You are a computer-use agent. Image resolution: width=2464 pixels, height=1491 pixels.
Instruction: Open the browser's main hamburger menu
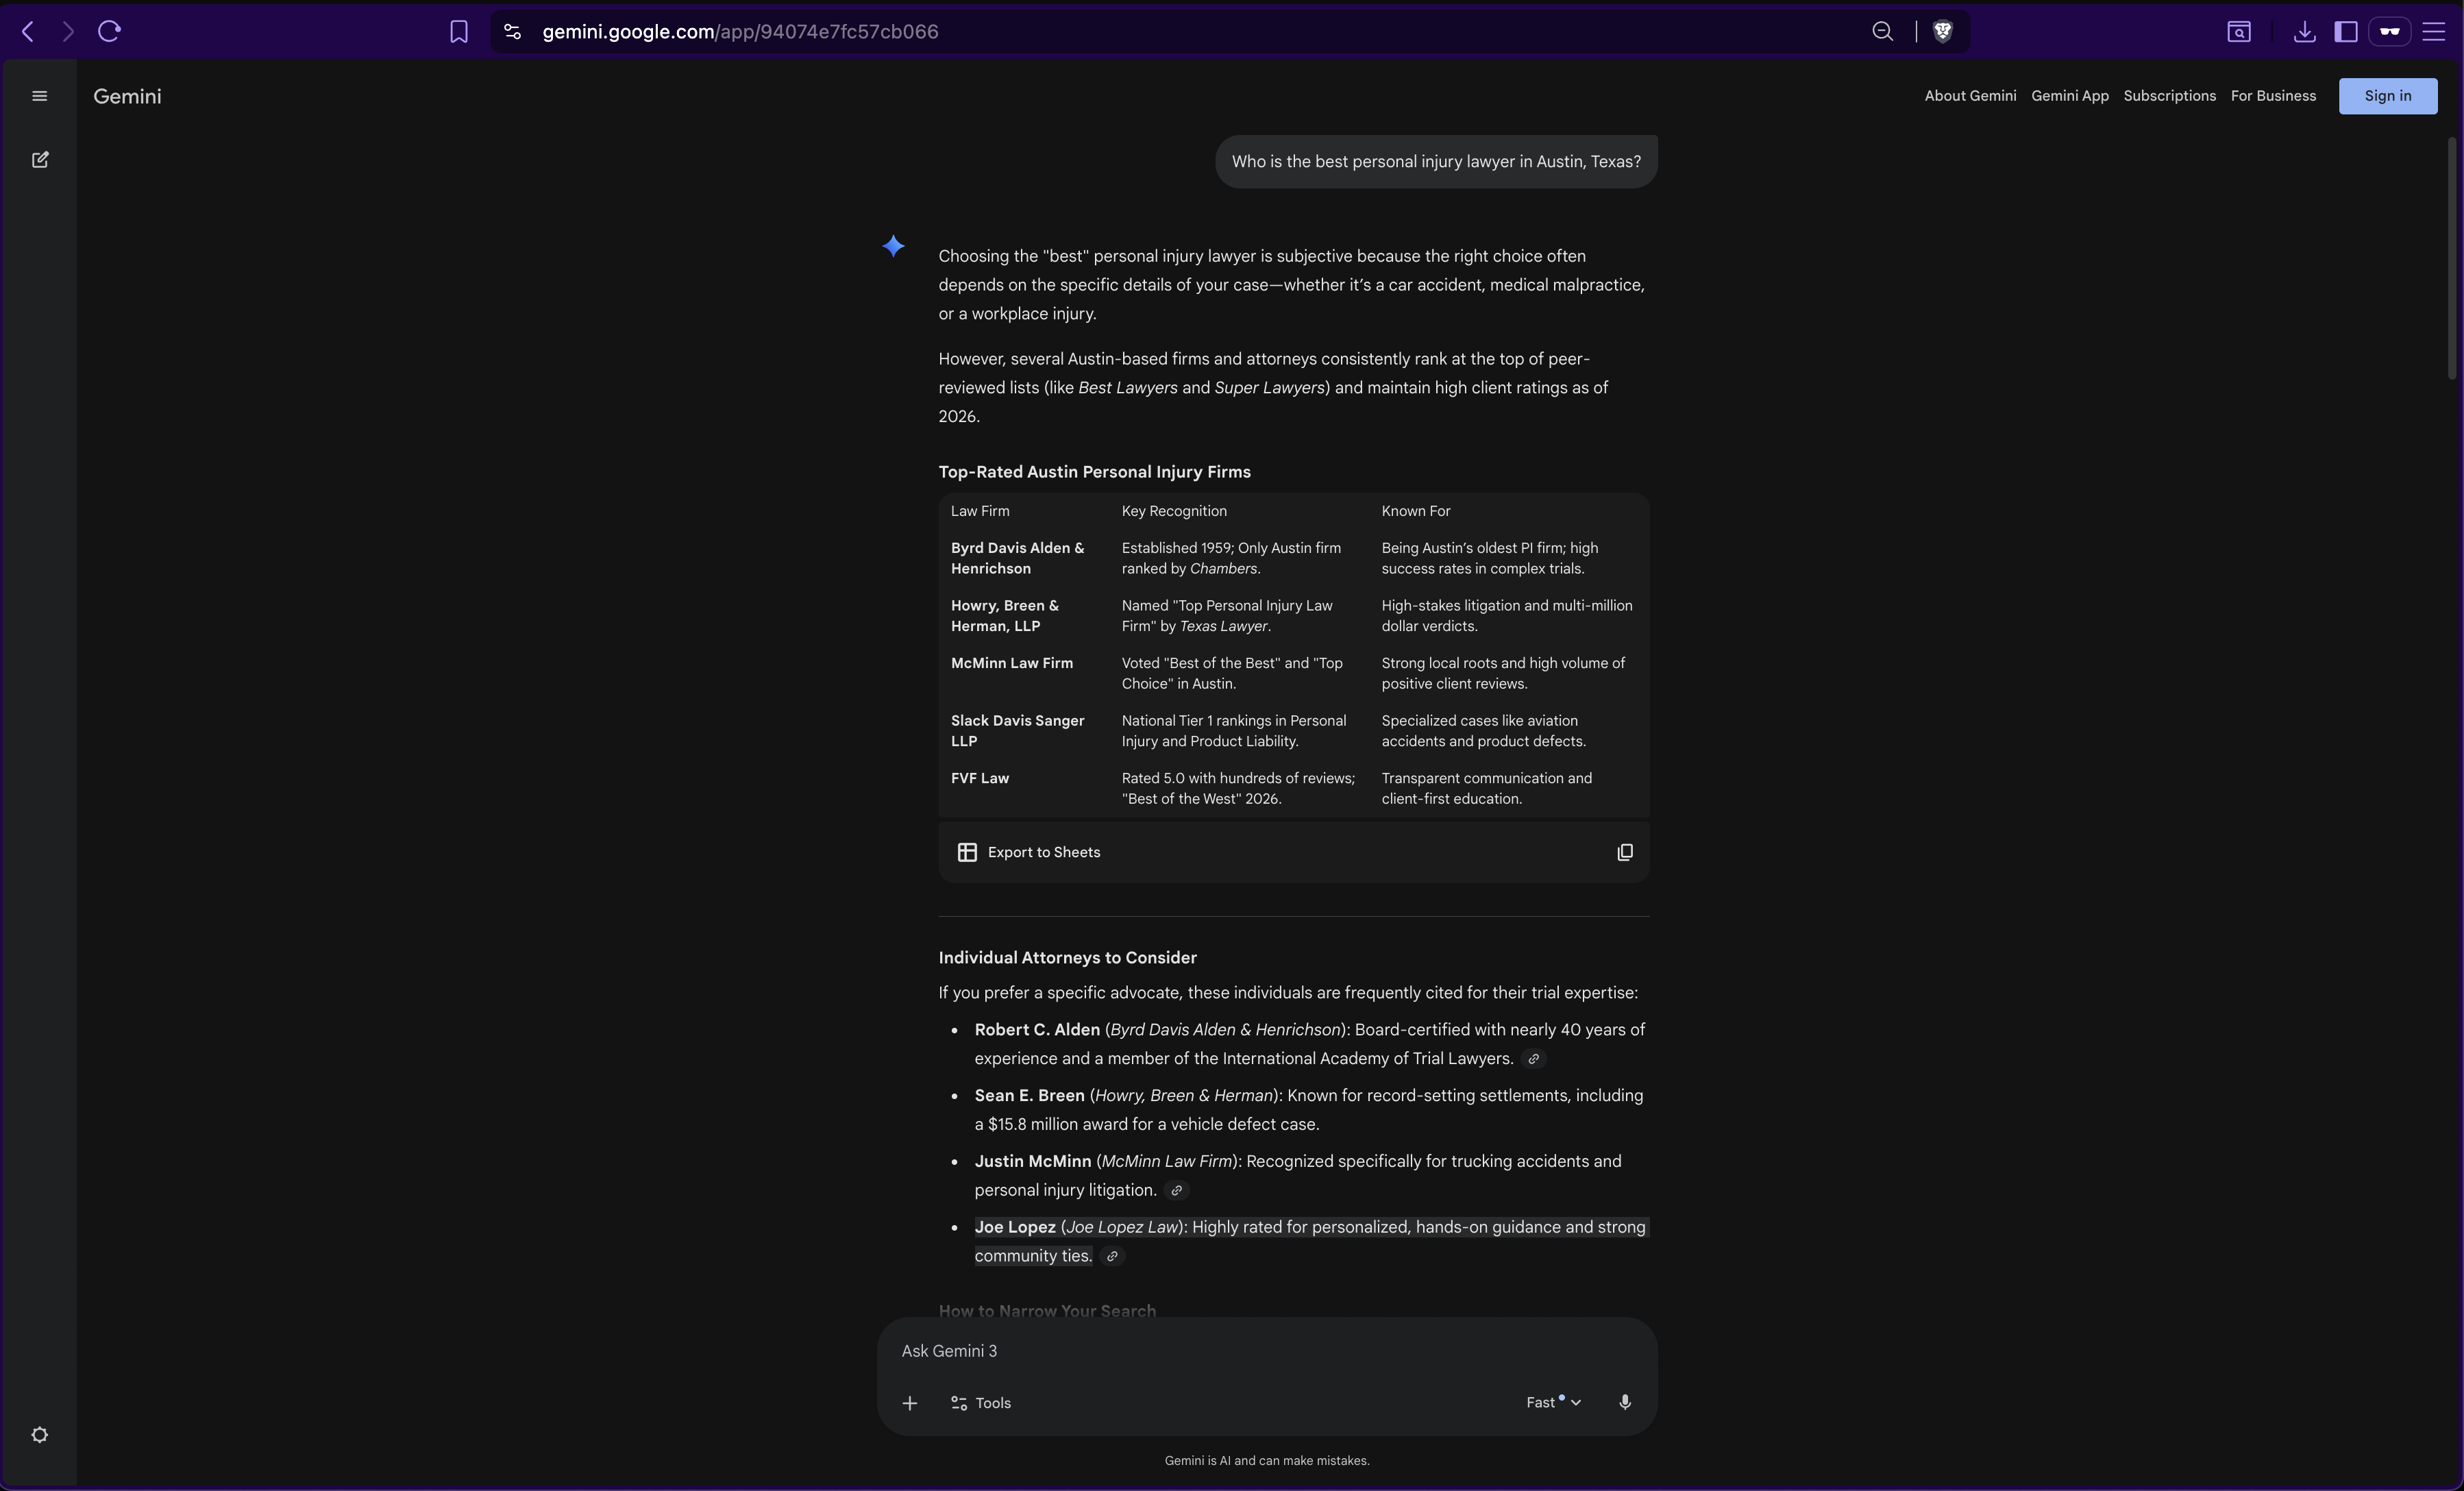point(2434,32)
